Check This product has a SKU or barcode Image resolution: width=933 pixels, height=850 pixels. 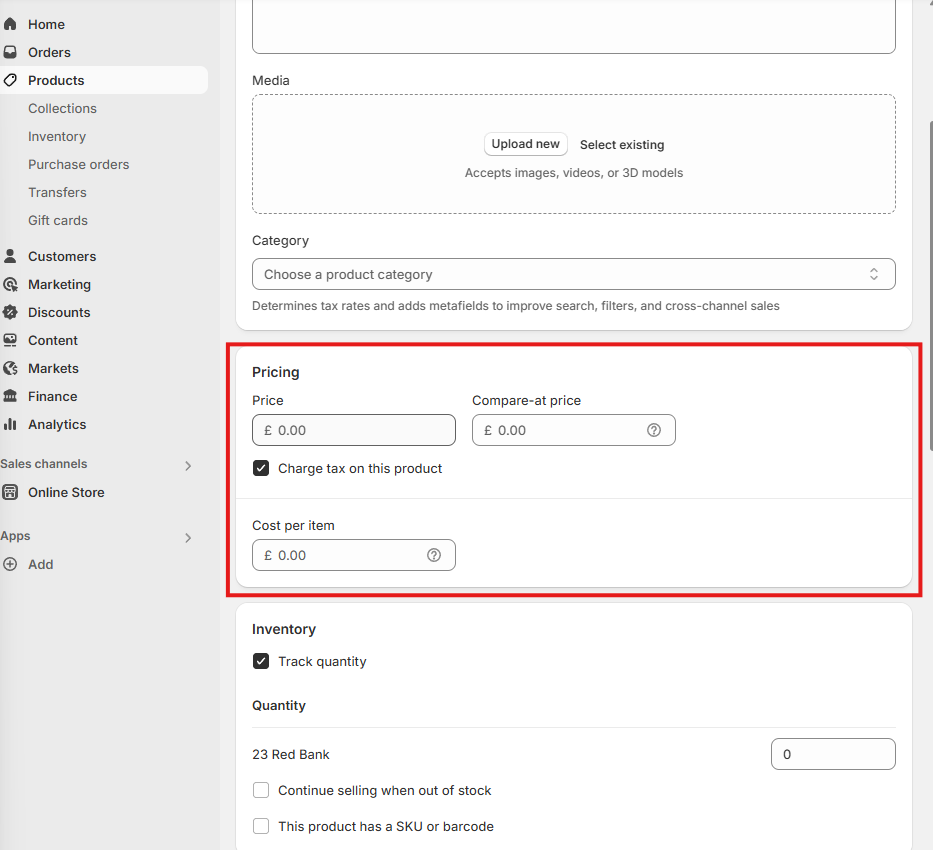(261, 826)
